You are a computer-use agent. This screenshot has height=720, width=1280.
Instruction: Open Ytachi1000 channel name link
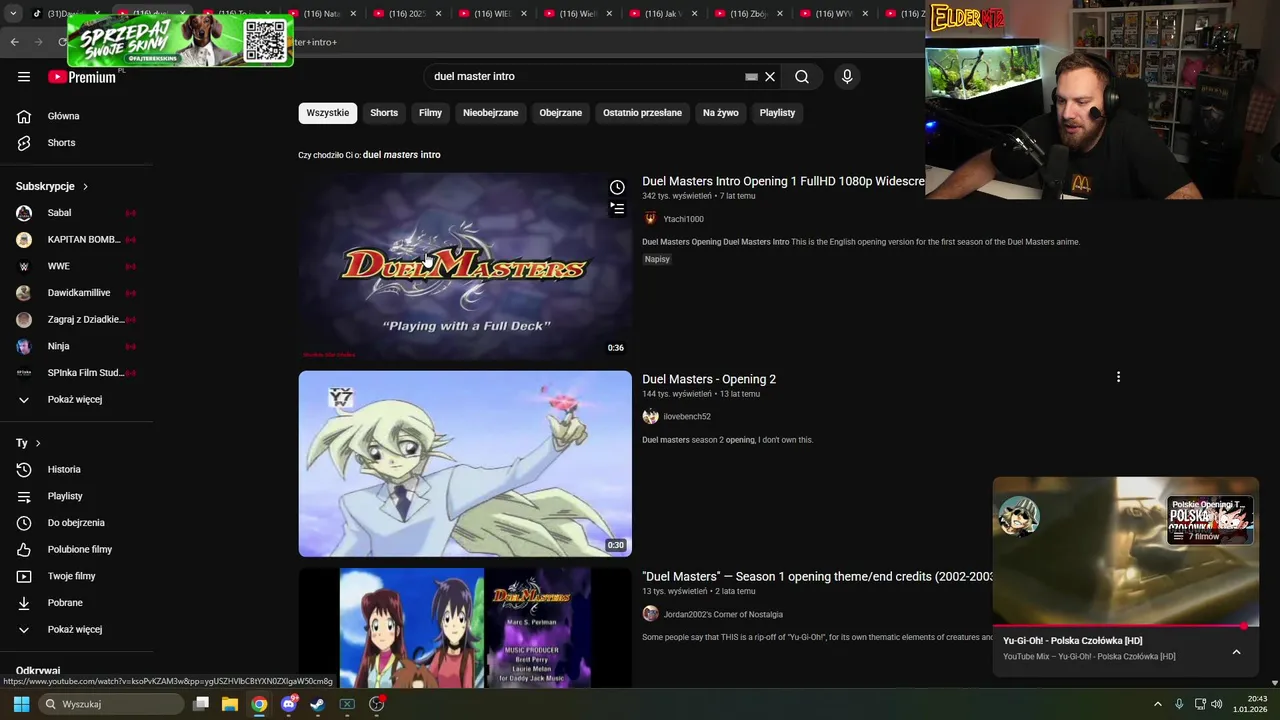pos(684,219)
